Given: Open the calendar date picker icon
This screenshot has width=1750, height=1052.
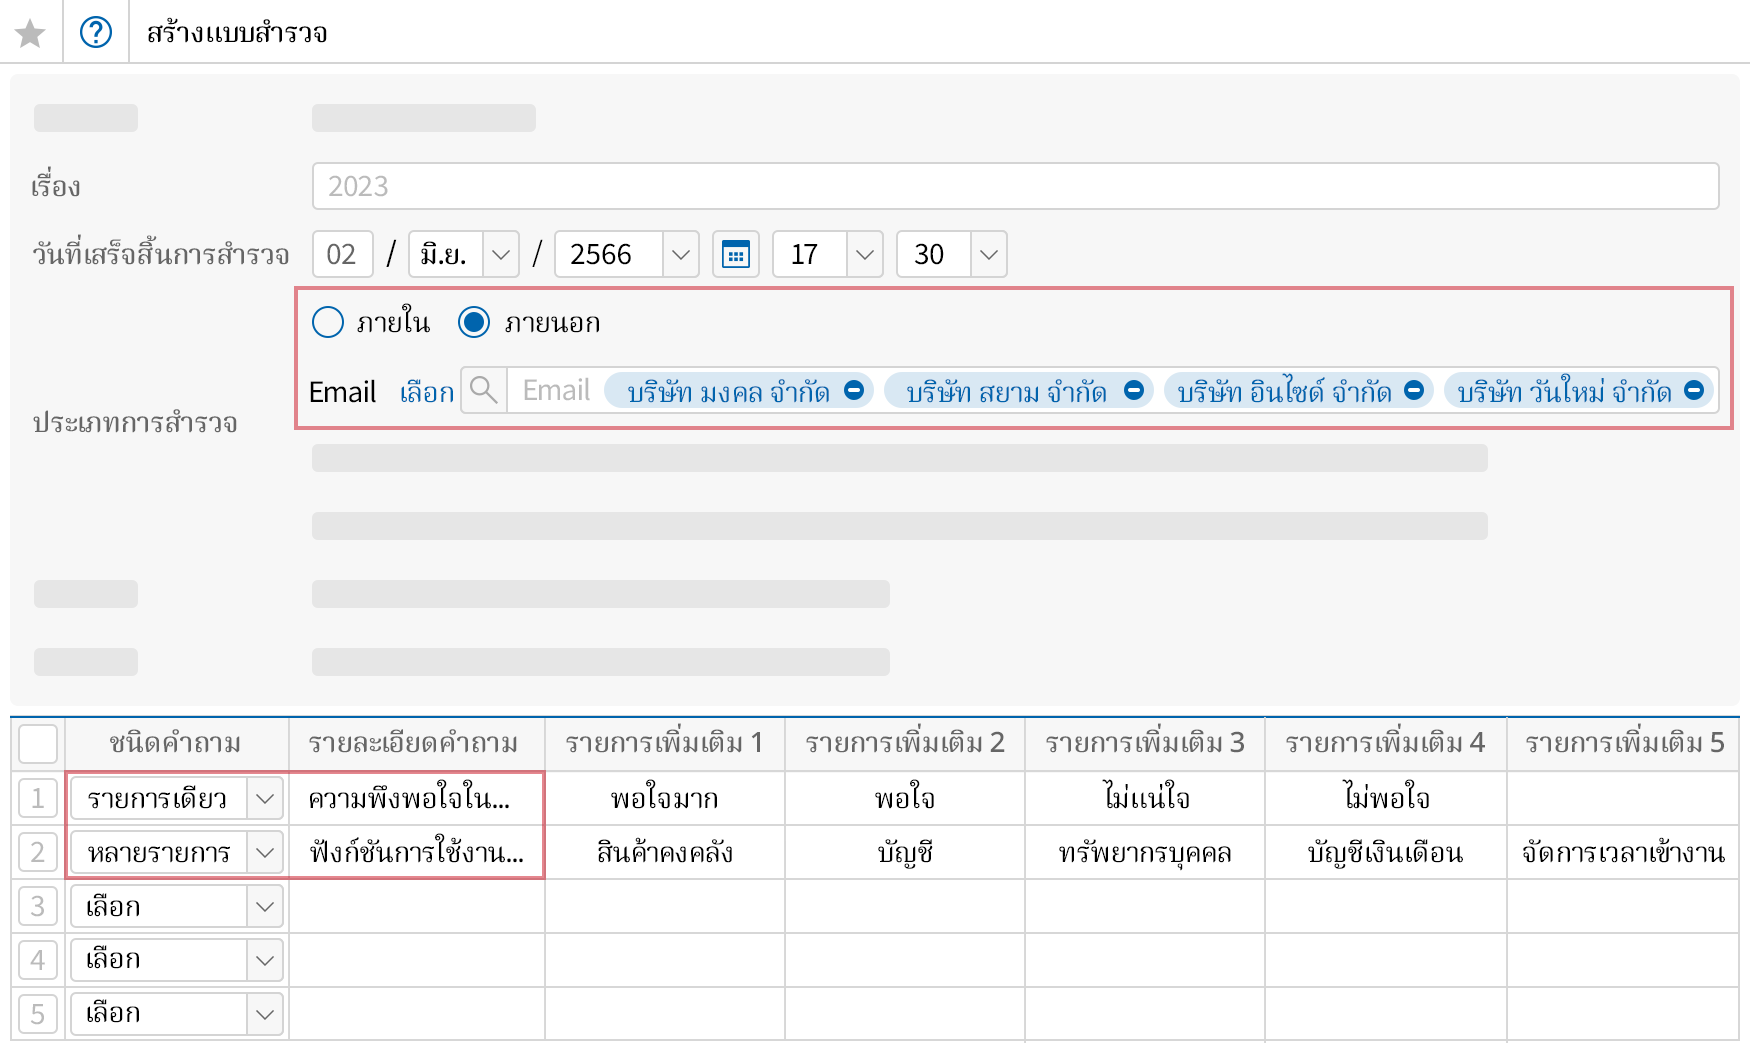Looking at the screenshot, I should [x=736, y=255].
